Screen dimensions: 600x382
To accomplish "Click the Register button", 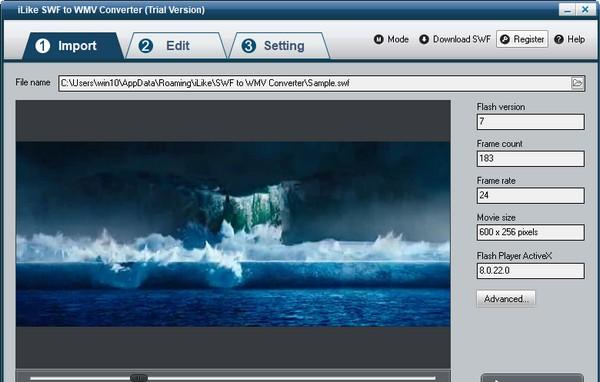I will click(522, 39).
